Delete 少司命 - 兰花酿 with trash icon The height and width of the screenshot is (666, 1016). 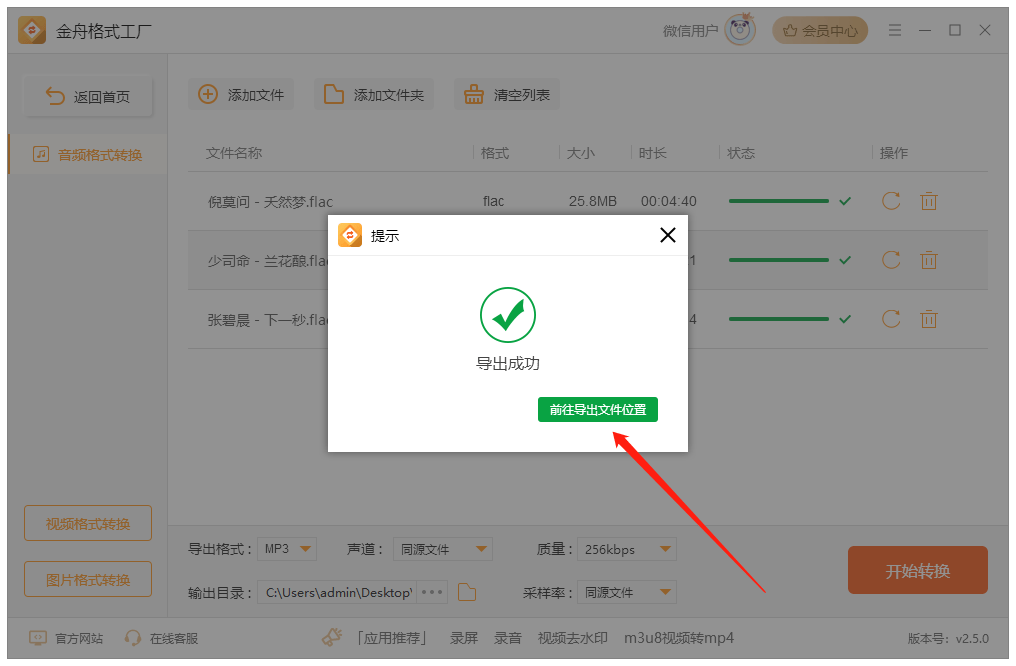click(929, 260)
